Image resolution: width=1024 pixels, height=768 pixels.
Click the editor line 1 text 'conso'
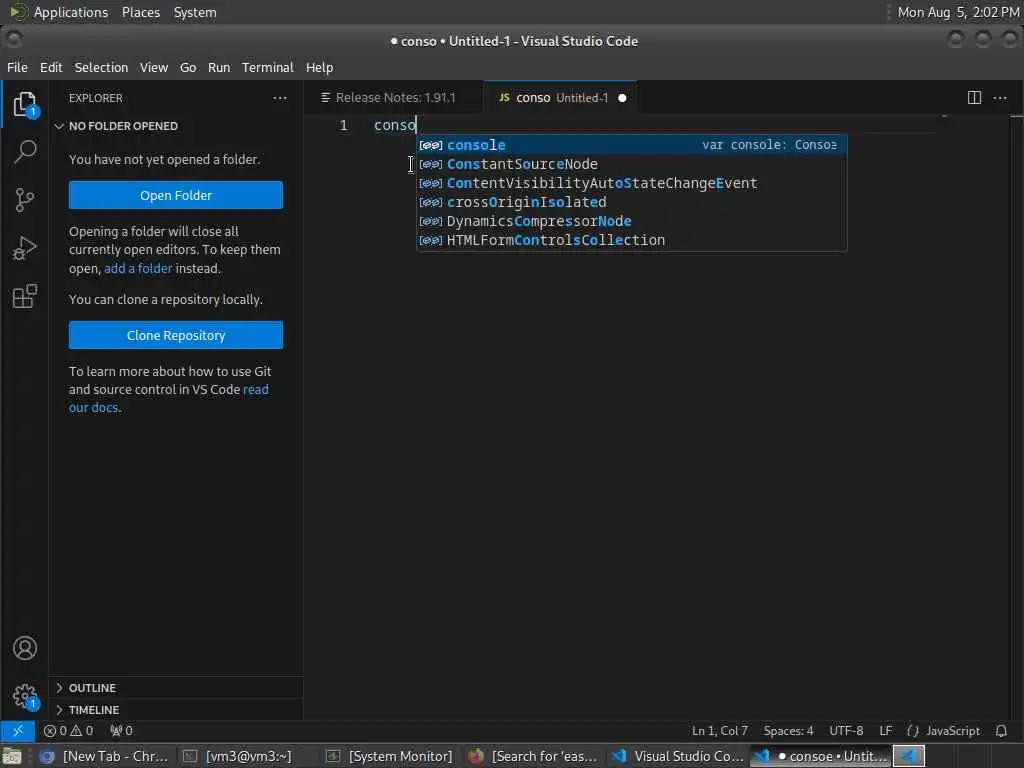pos(394,125)
